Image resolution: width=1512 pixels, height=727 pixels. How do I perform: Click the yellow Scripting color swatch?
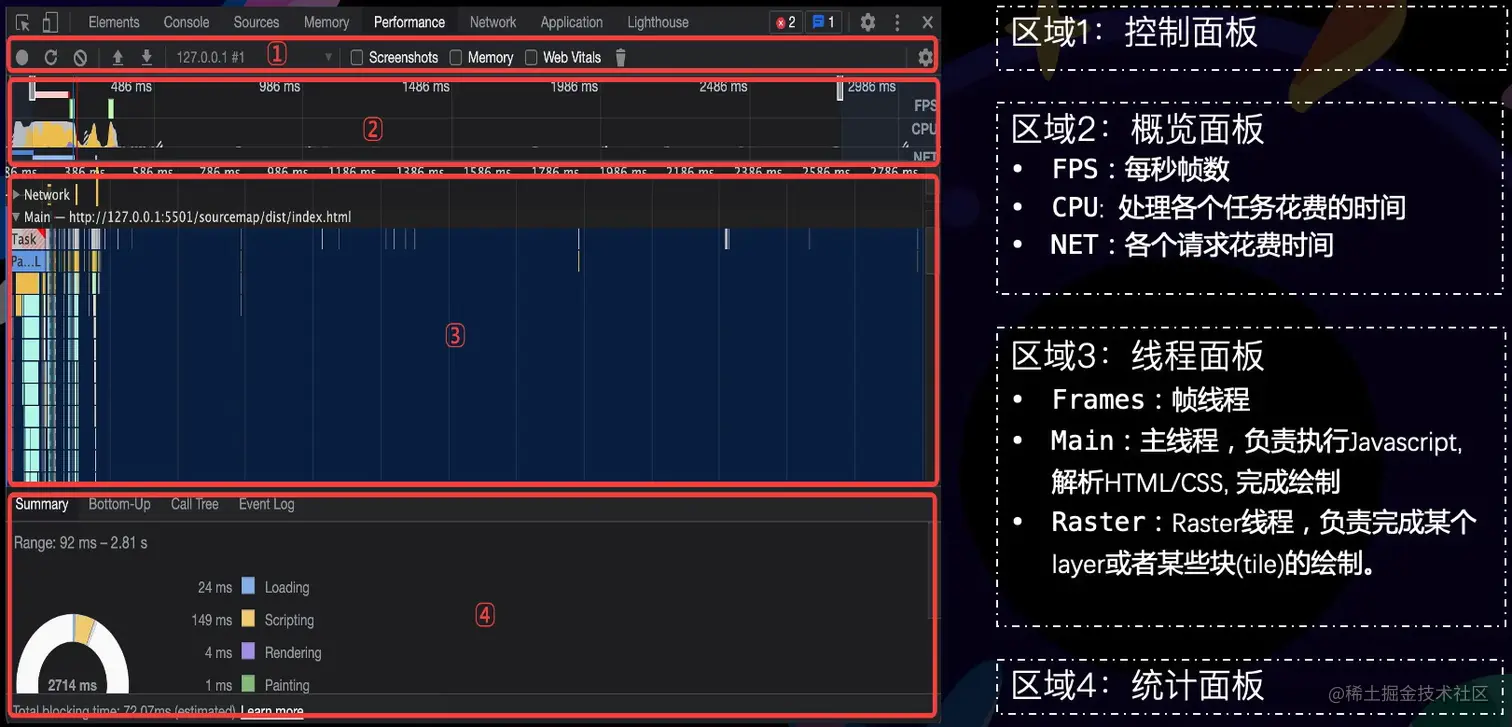click(248, 619)
